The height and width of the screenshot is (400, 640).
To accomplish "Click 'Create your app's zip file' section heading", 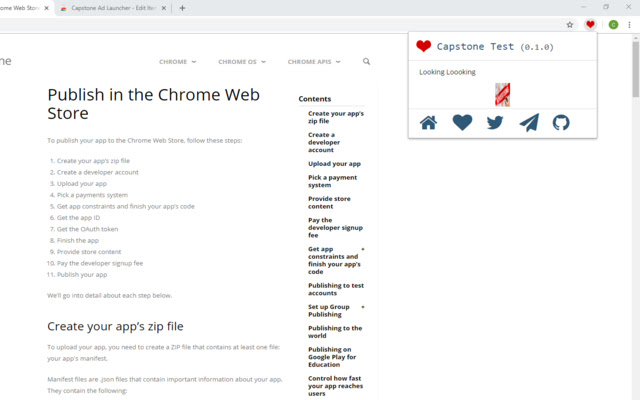I will [x=115, y=326].
